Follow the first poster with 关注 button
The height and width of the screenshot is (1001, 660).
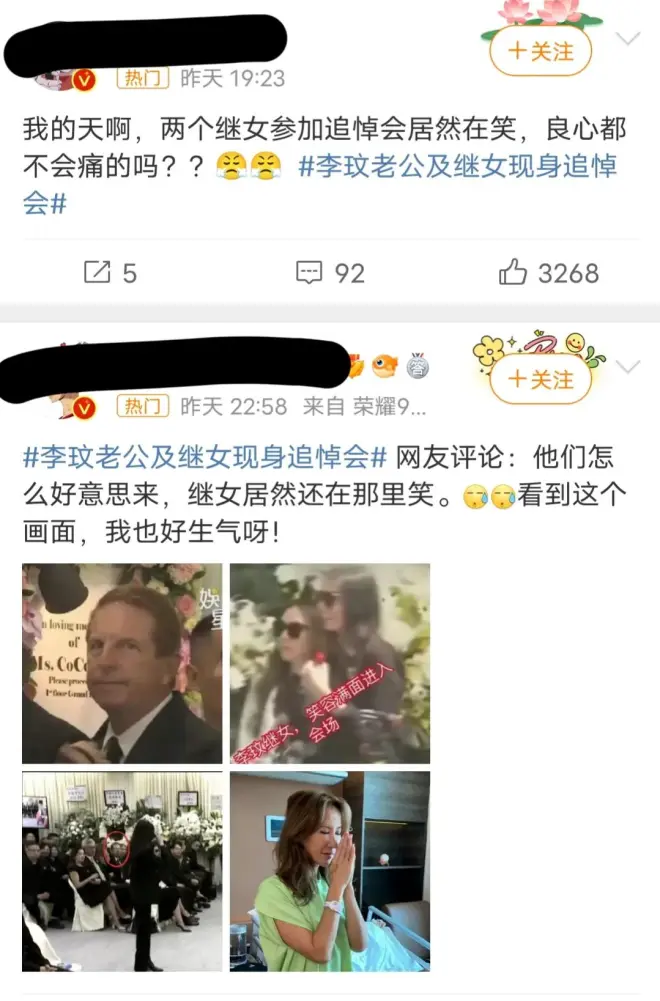pos(541,51)
